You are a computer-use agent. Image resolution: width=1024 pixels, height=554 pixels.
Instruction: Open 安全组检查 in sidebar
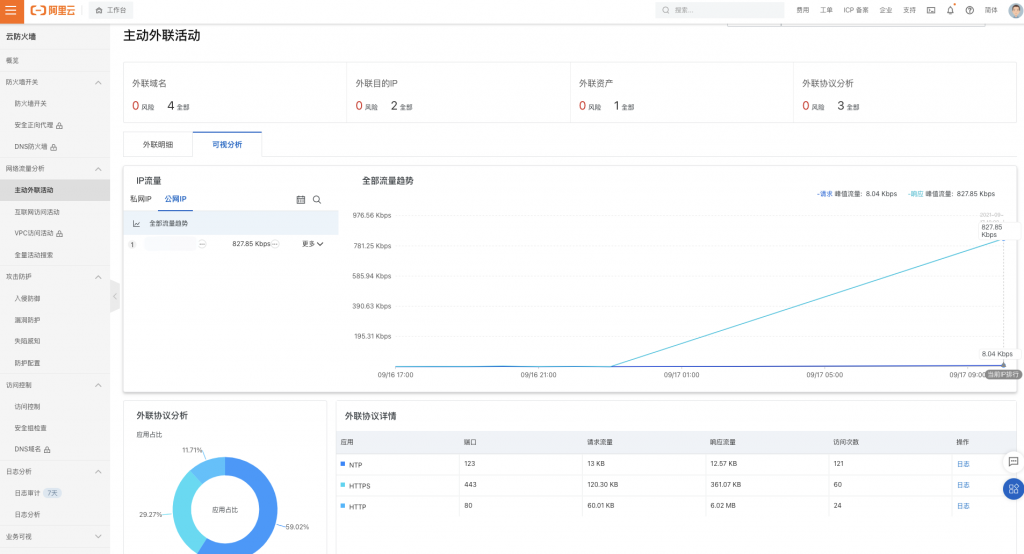click(31, 429)
